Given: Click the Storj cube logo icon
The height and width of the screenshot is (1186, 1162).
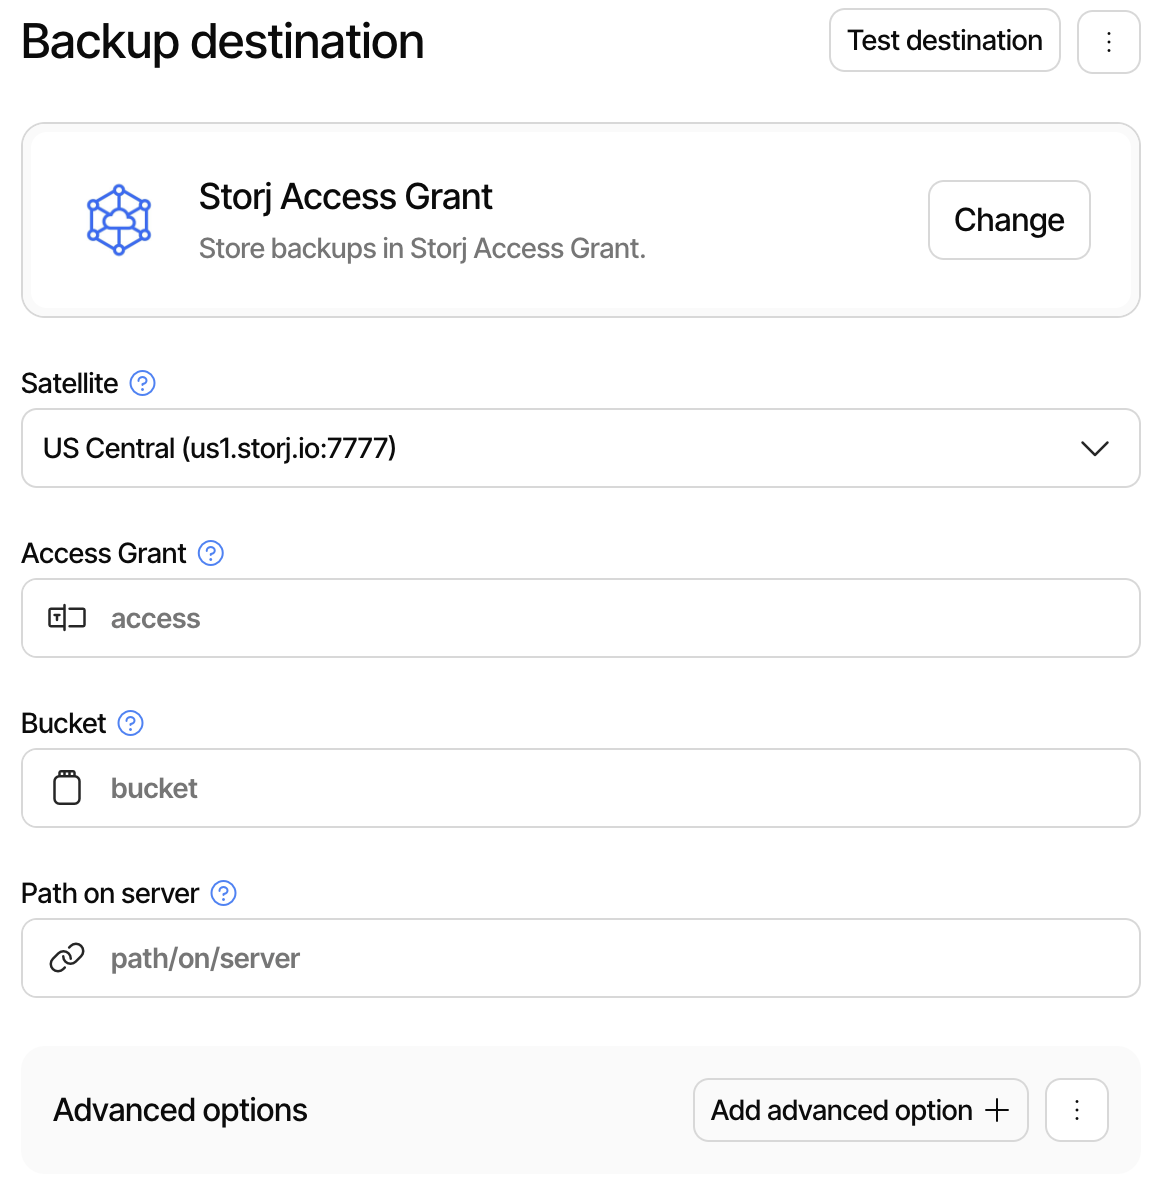Looking at the screenshot, I should tap(119, 220).
